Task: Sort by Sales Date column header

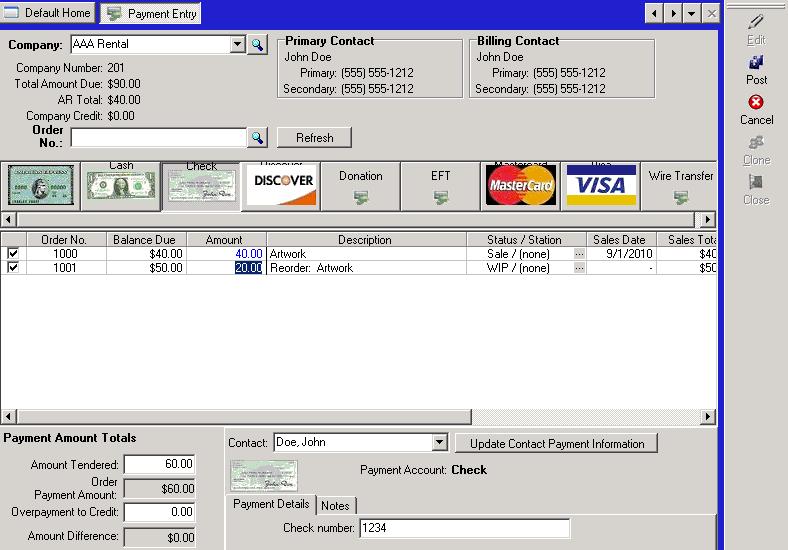Action: (622, 240)
